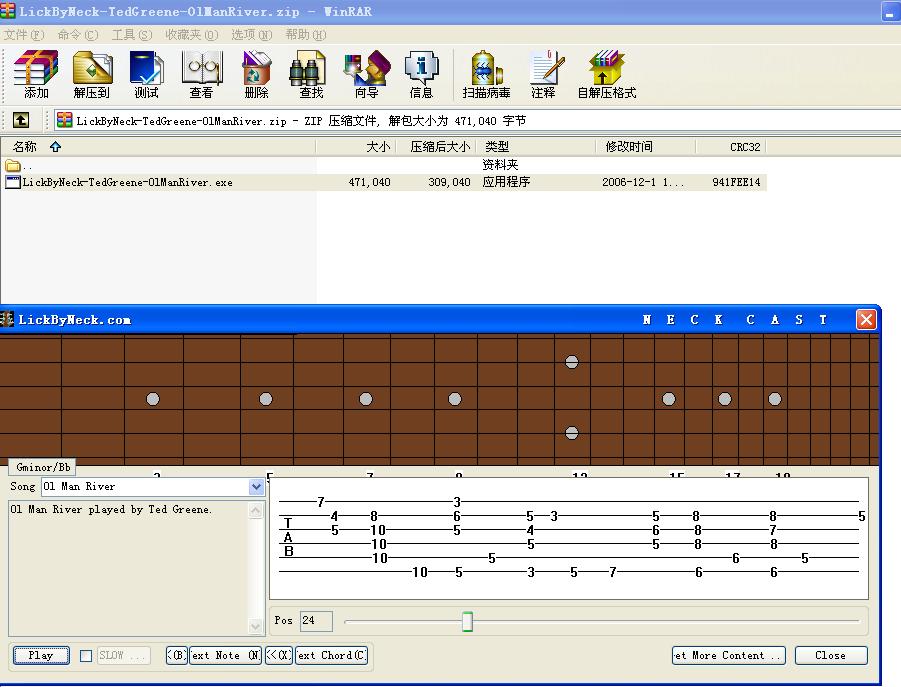The width and height of the screenshot is (901, 687).
Task: Start 扫描病毒 virus scan
Action: click(486, 76)
